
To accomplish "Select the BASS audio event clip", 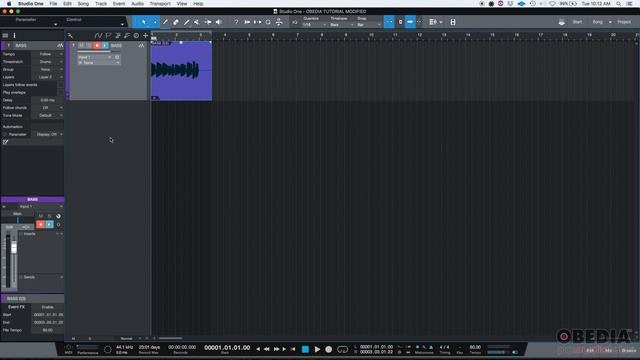I will tap(181, 70).
